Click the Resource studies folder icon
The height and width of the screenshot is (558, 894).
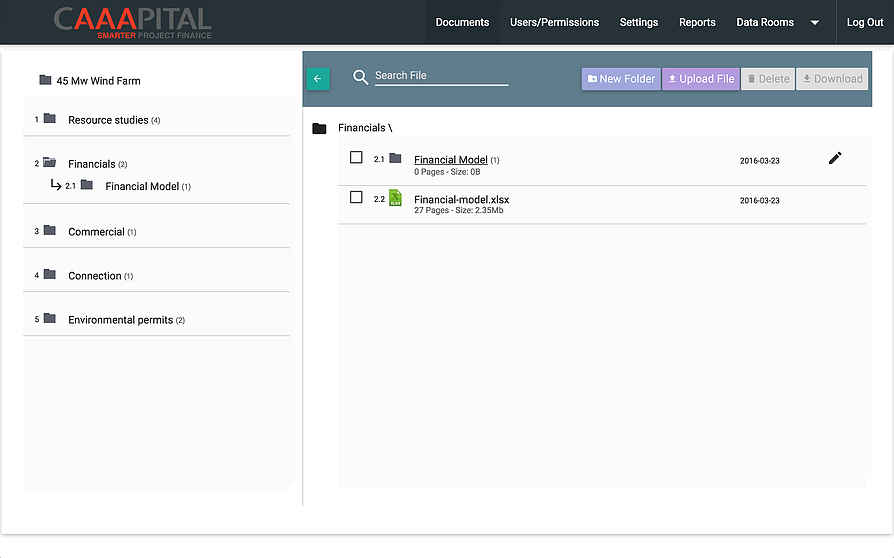50,119
